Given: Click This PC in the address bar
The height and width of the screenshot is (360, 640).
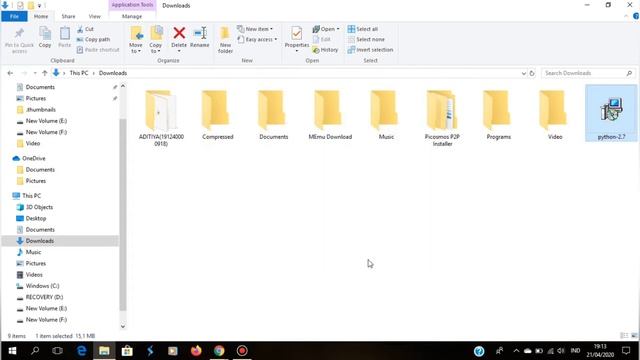Looking at the screenshot, I should pyautogui.click(x=79, y=73).
